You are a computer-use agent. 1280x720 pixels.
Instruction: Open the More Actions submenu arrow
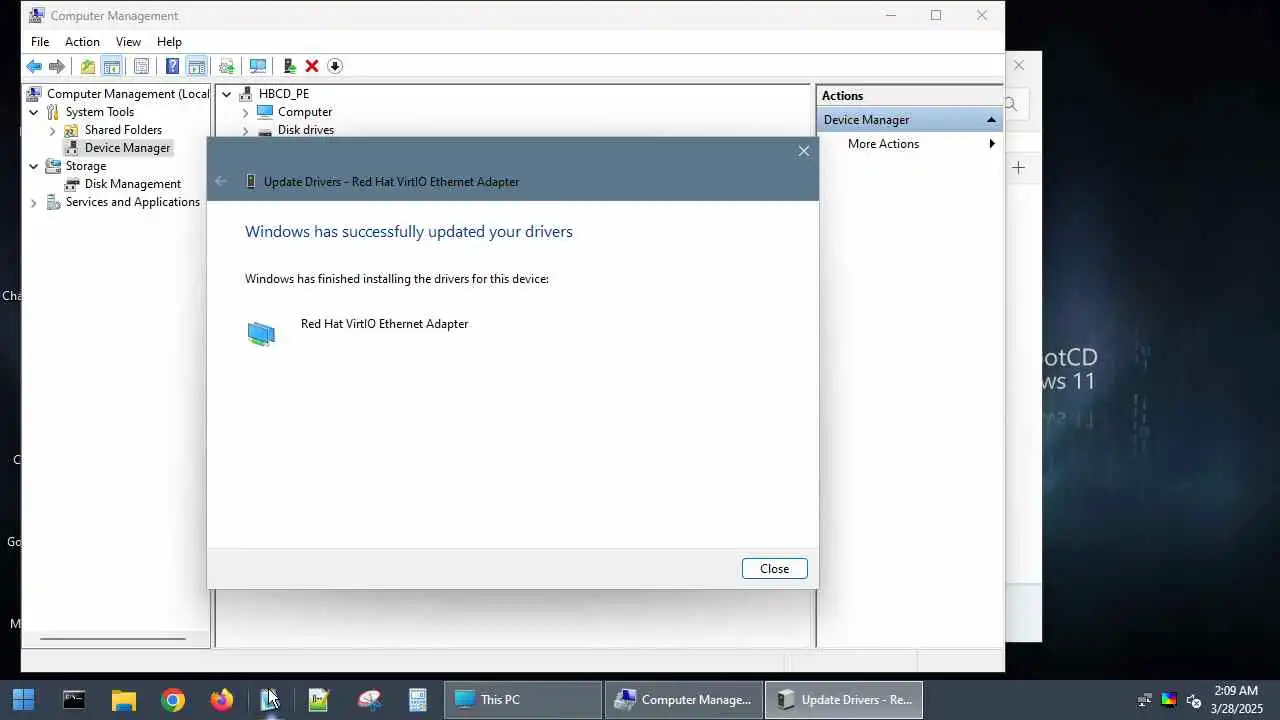(x=992, y=144)
